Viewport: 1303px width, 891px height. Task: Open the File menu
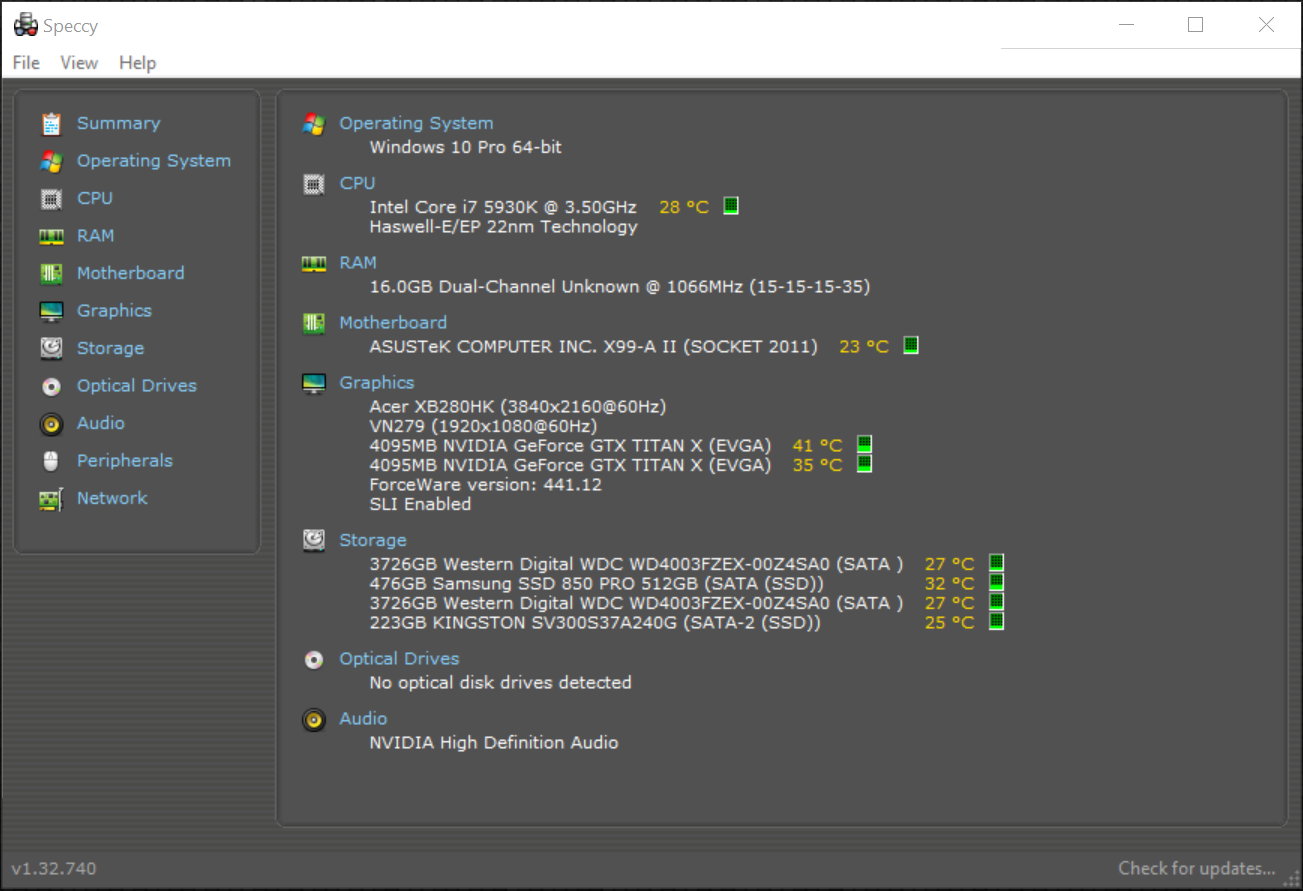(x=26, y=63)
